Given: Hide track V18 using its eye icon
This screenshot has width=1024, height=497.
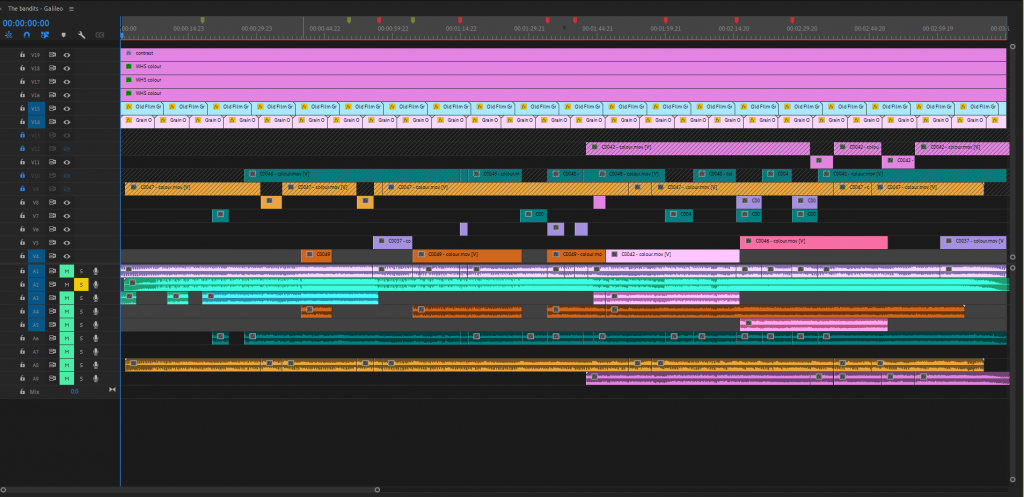Looking at the screenshot, I should point(66,68).
